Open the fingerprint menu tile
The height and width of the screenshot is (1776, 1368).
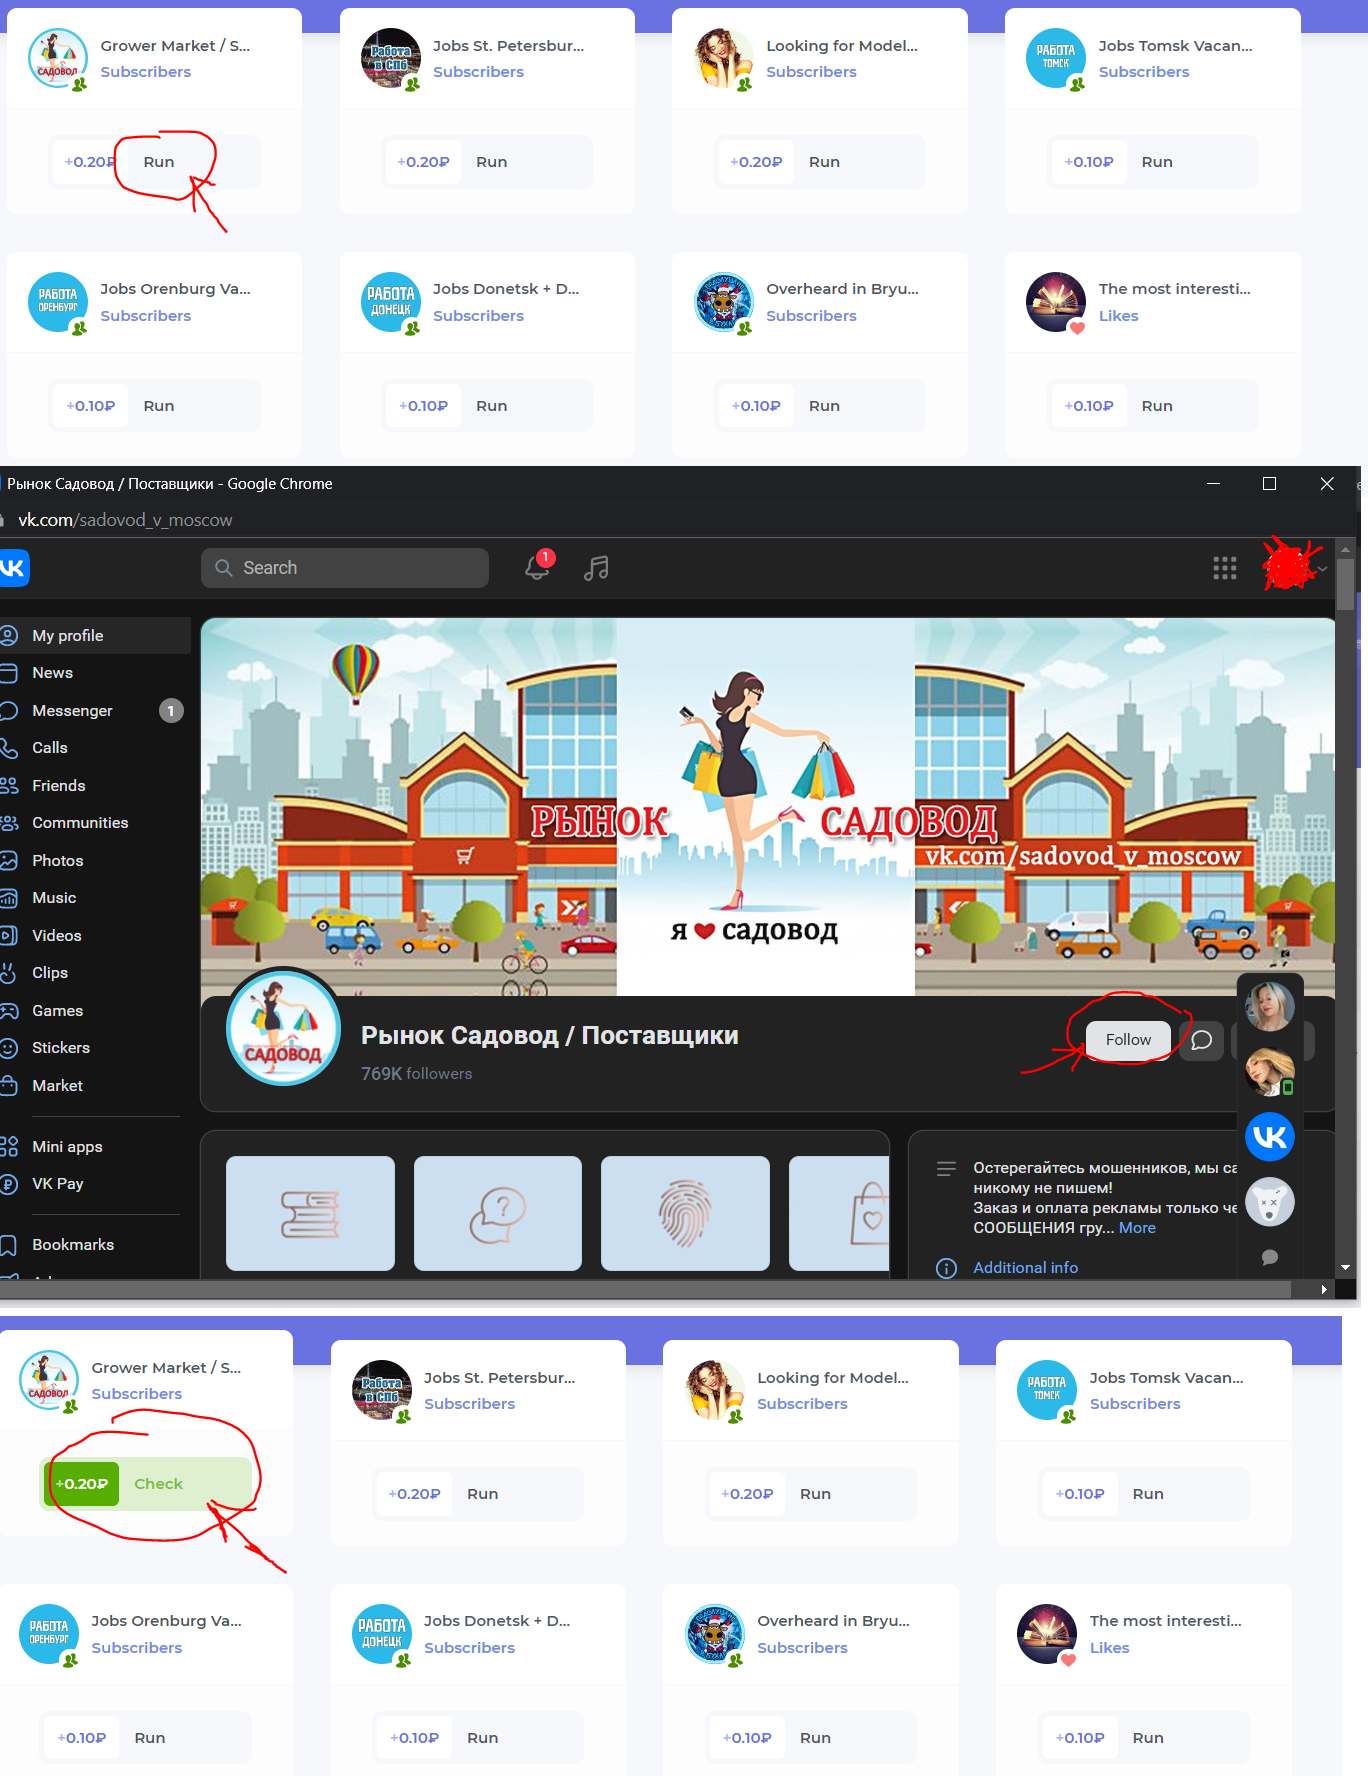point(685,1214)
